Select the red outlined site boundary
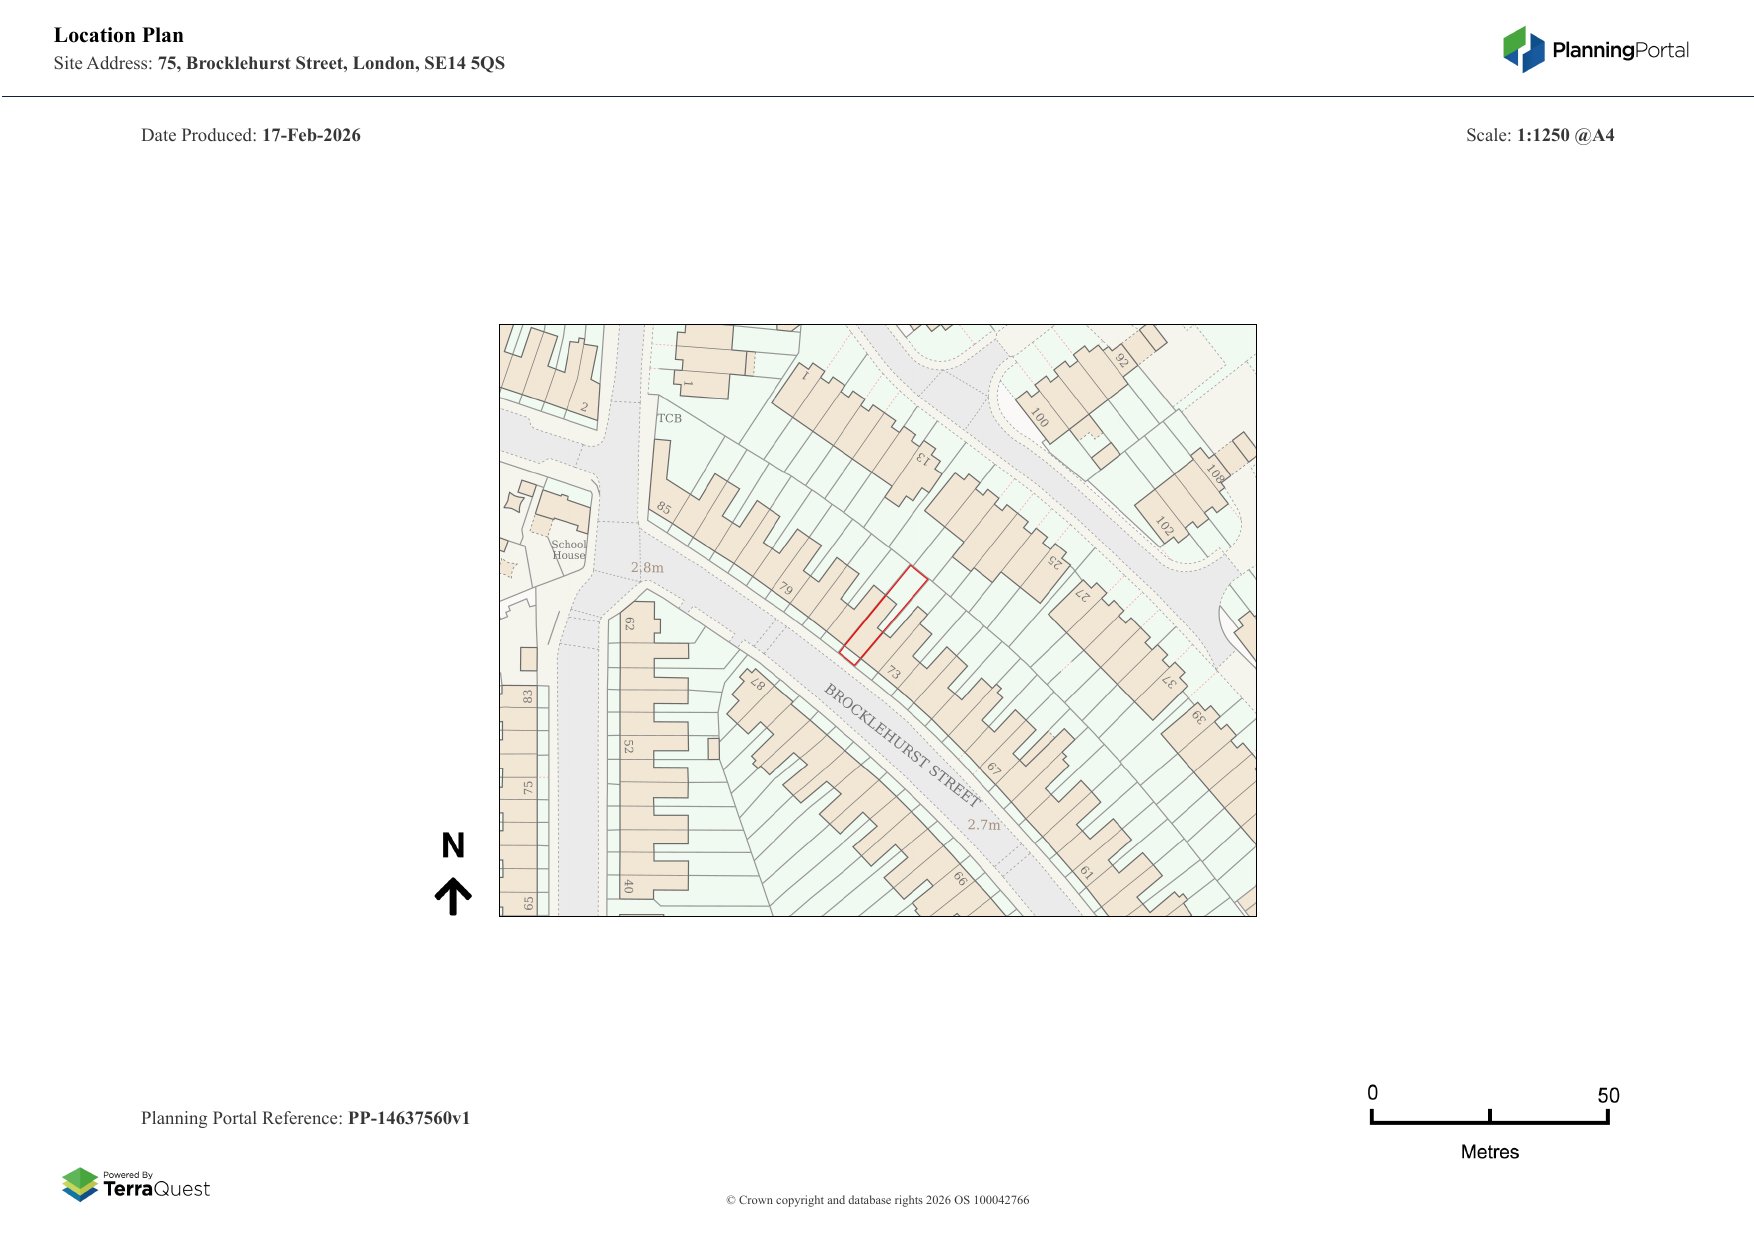 883,615
